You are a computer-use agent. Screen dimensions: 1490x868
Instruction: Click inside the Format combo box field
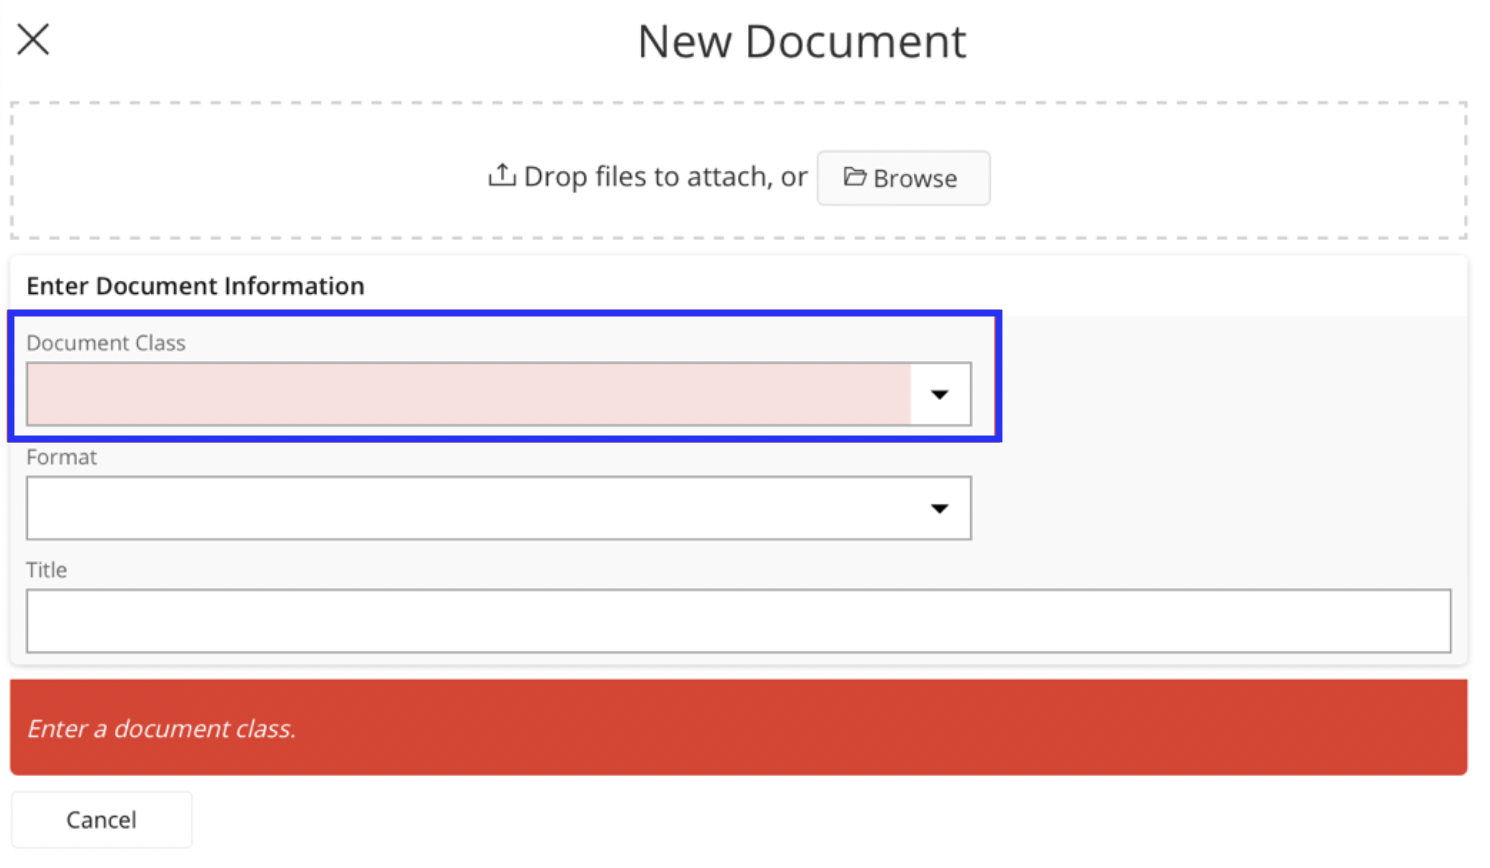tap(468, 508)
